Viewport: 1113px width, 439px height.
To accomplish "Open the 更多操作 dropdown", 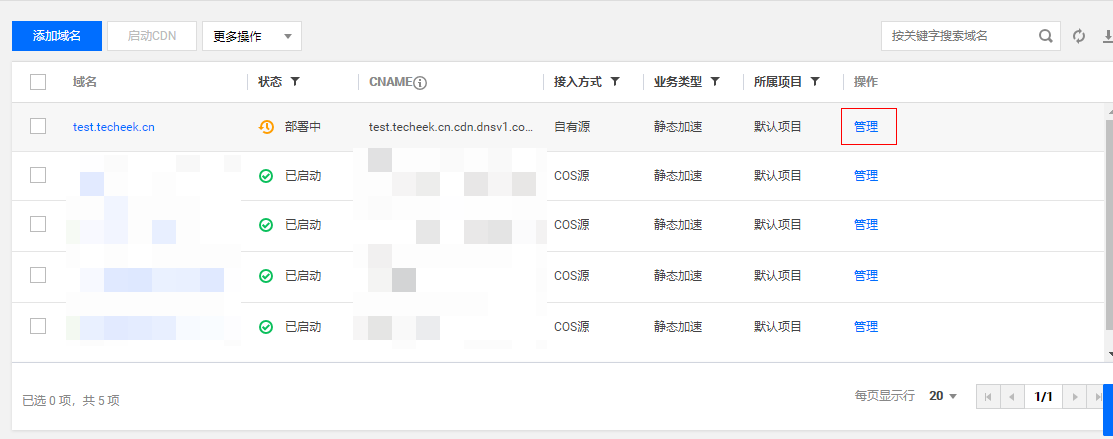I will coord(251,36).
